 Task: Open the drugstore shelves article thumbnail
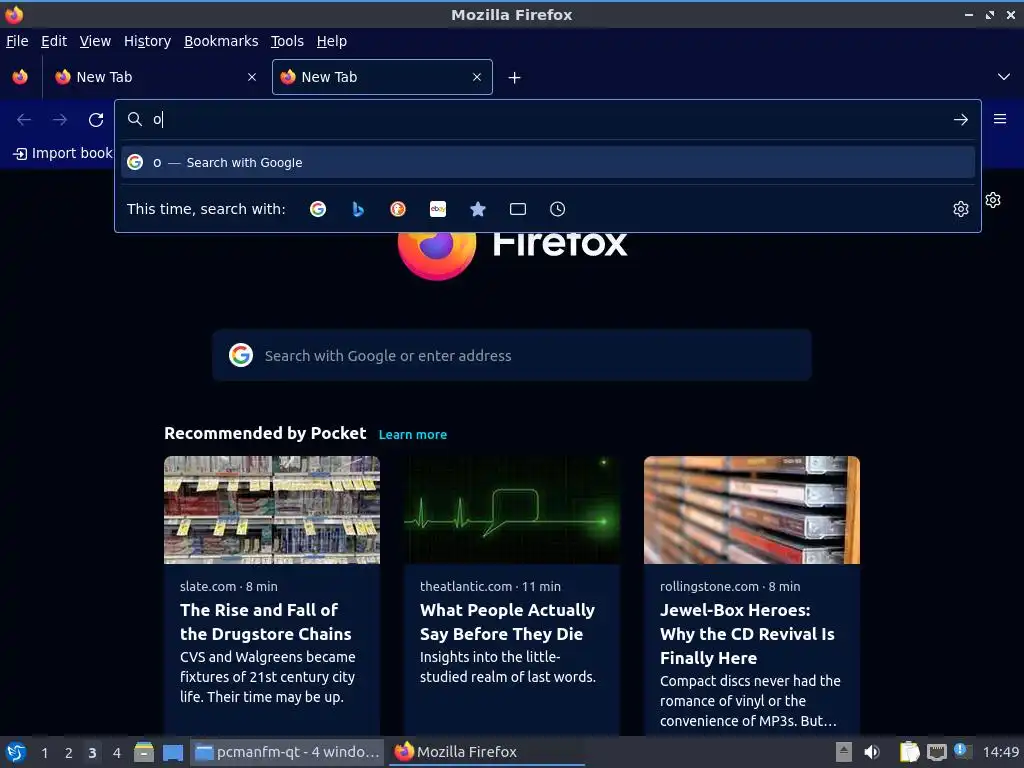click(272, 510)
